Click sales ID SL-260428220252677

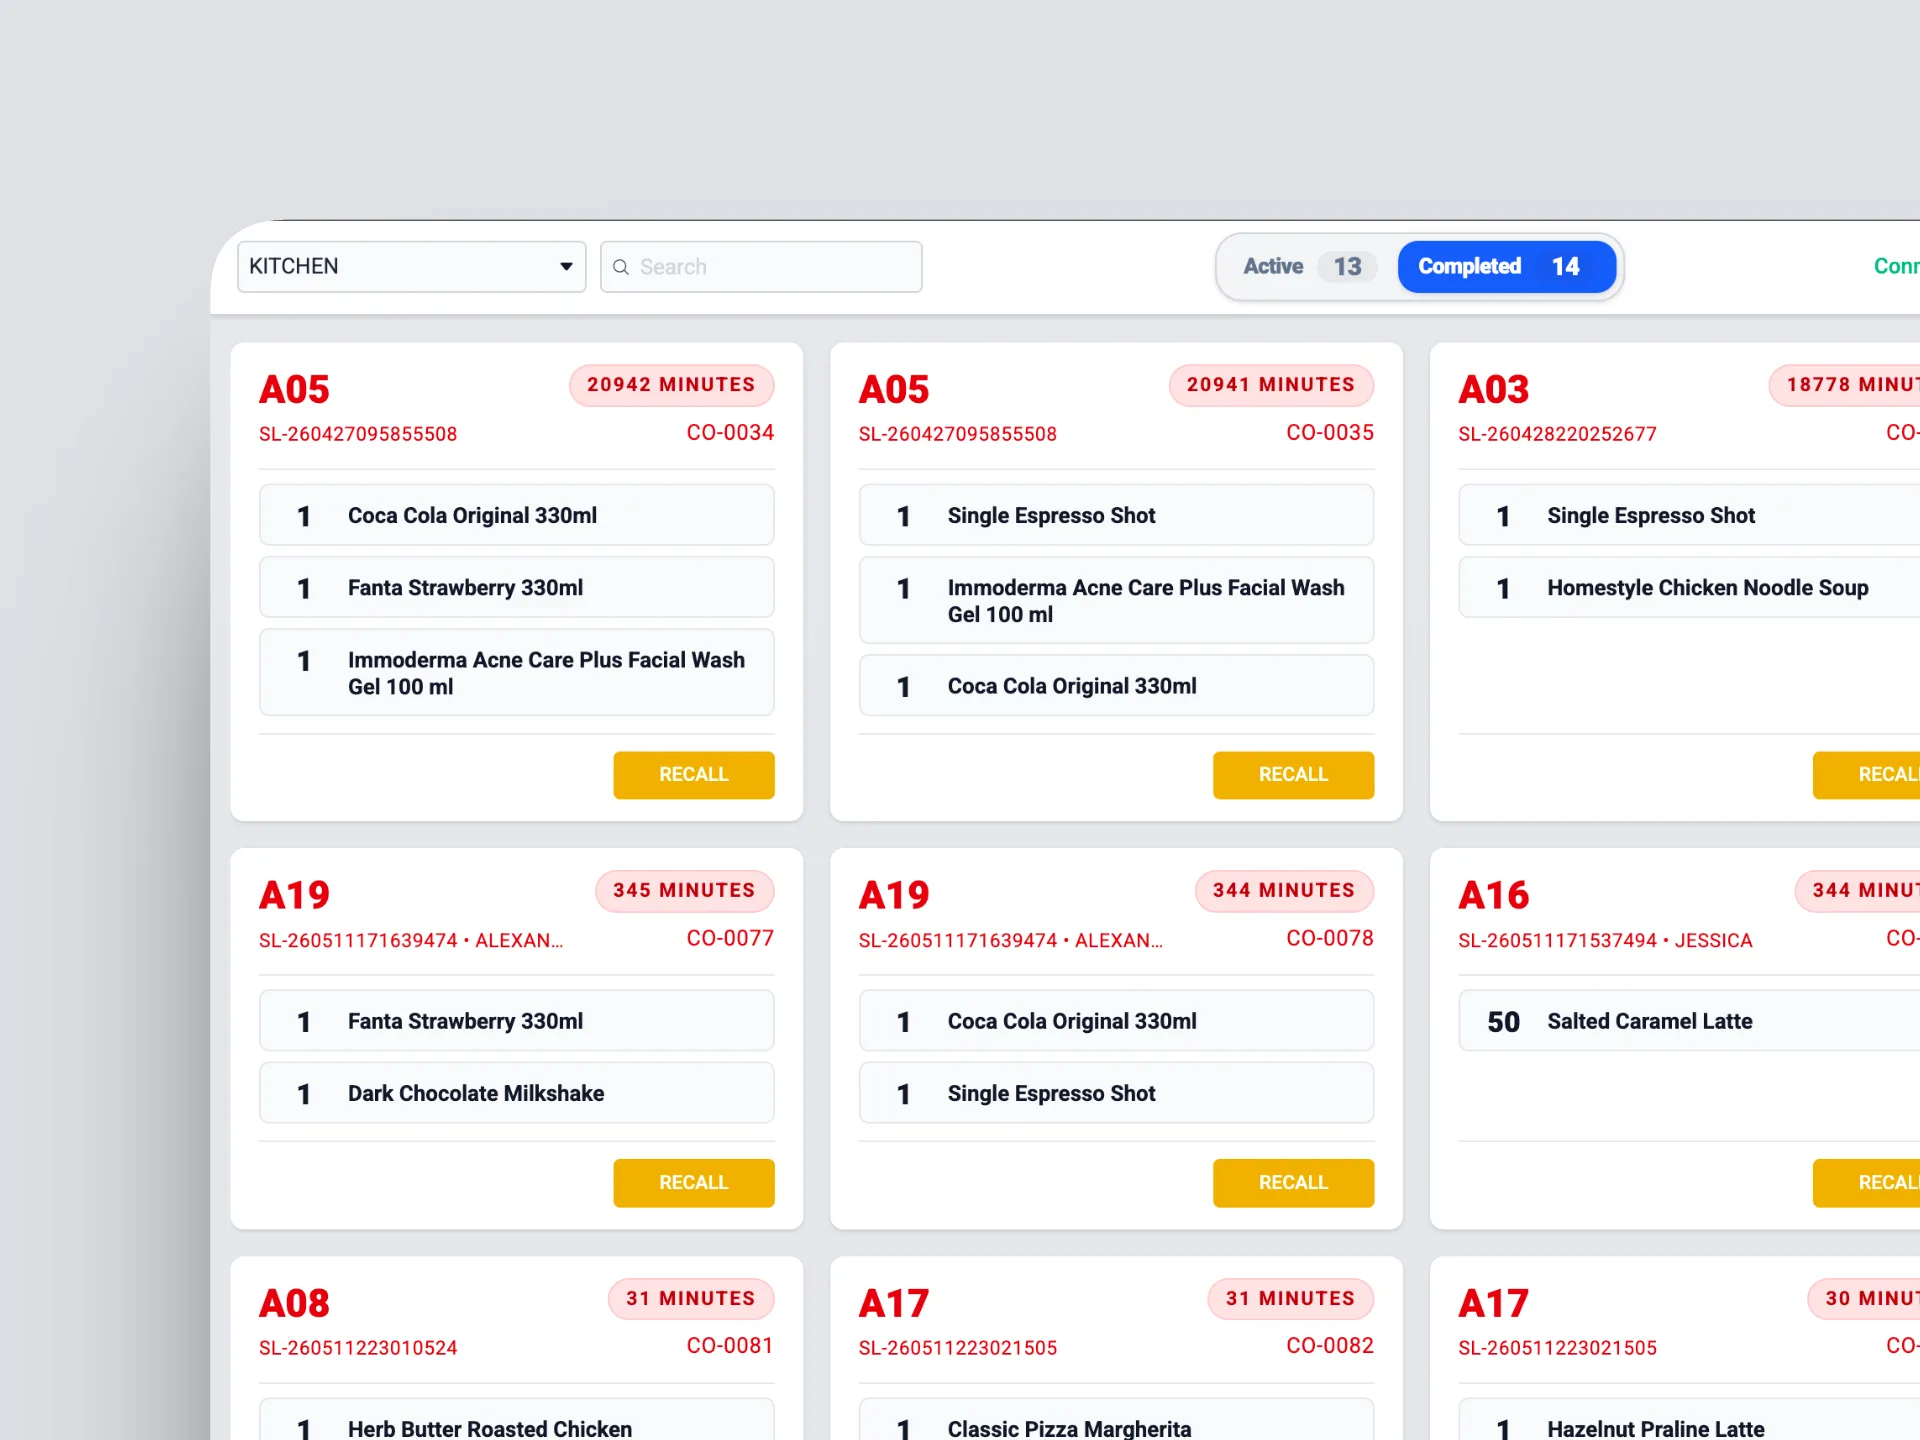click(x=1558, y=434)
